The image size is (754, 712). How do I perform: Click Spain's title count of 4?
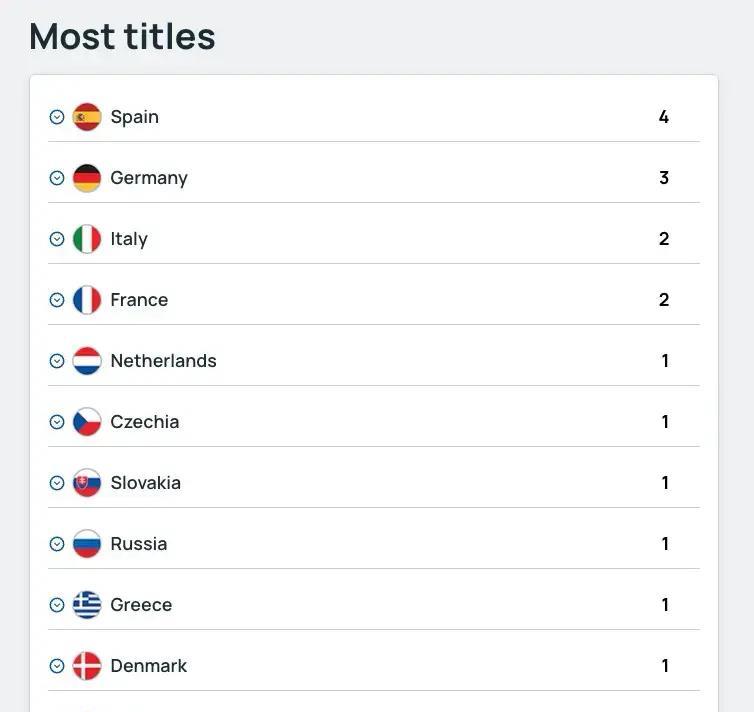pyautogui.click(x=664, y=117)
